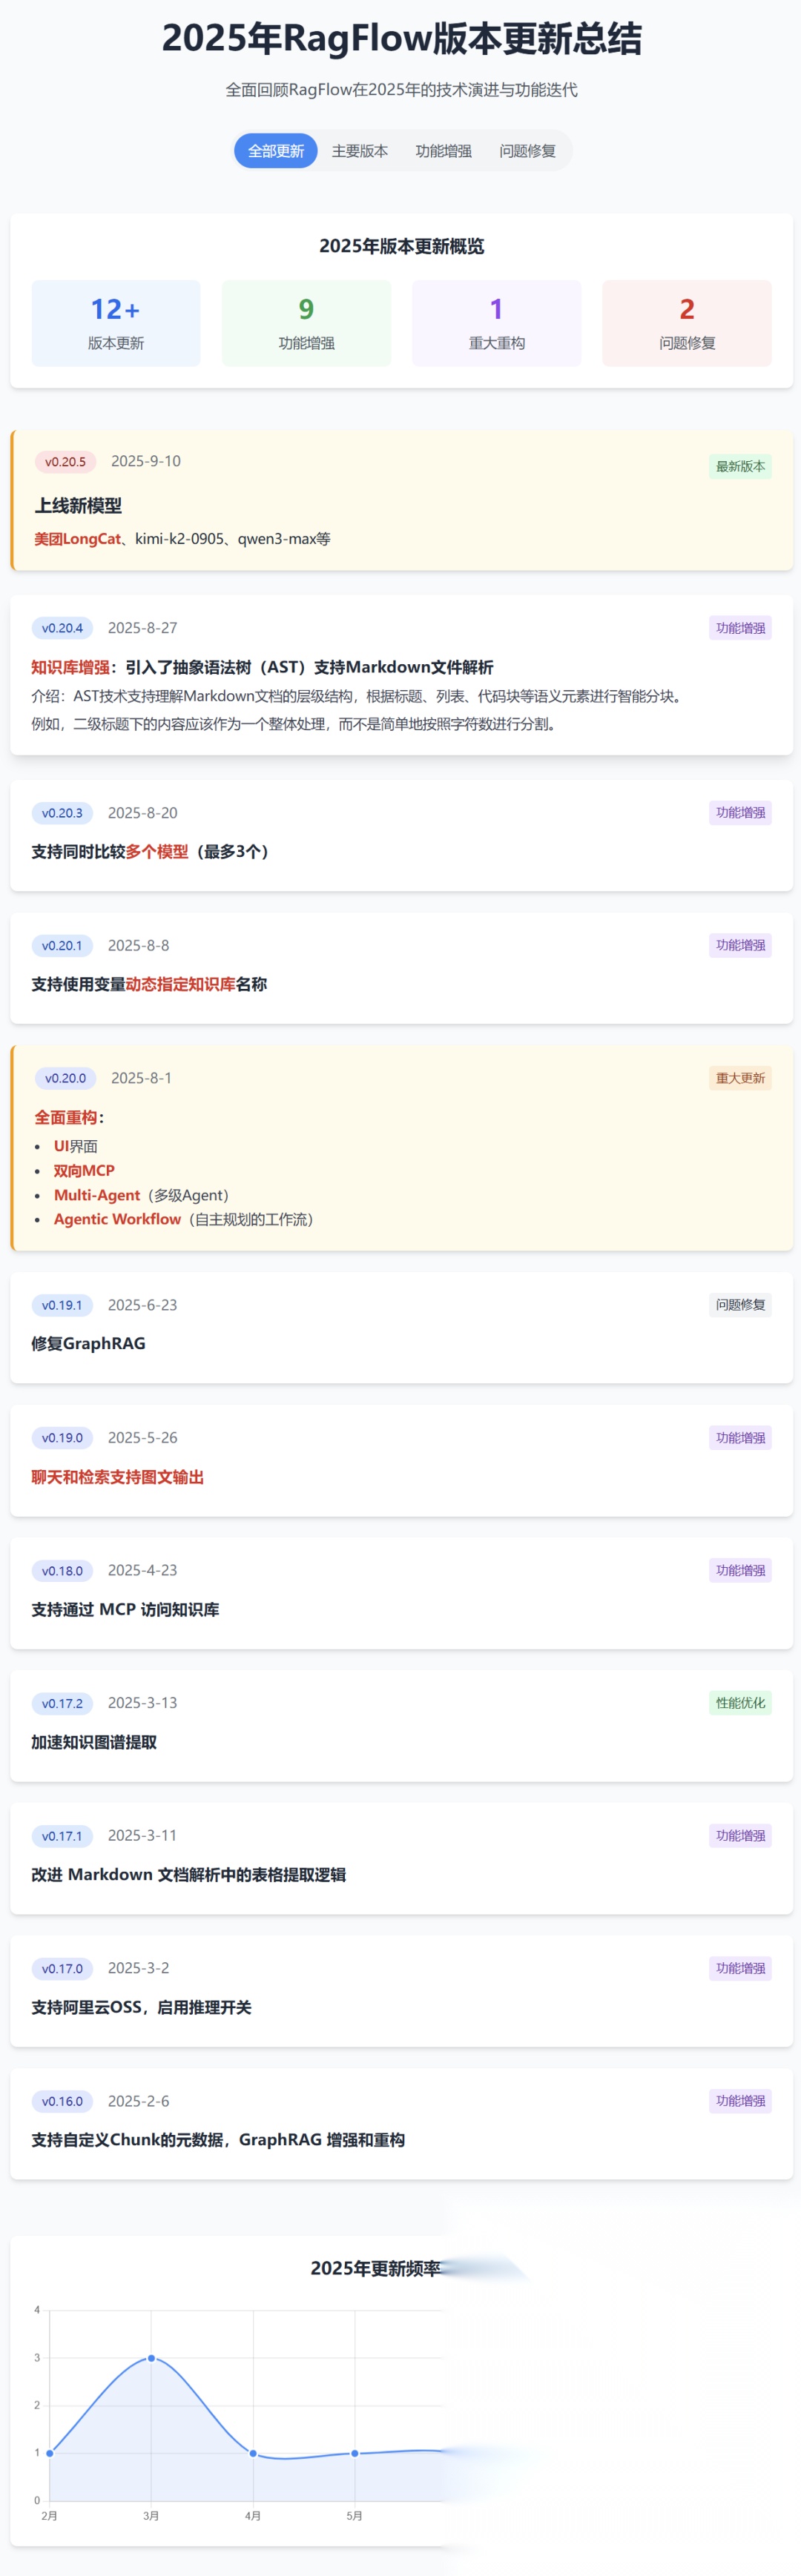Click the v0.19.0 version badge
The width and height of the screenshot is (801, 2576).
point(62,1438)
